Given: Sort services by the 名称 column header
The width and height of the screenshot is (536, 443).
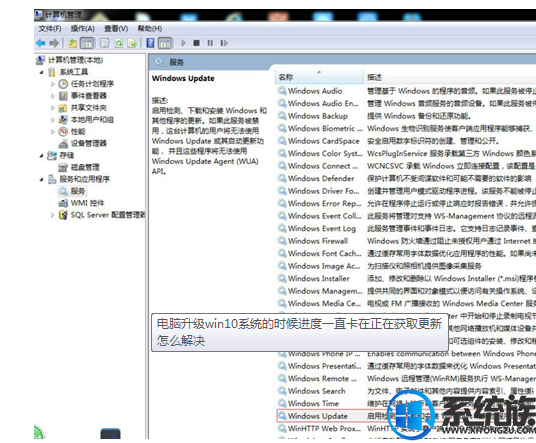Looking at the screenshot, I should [x=319, y=77].
